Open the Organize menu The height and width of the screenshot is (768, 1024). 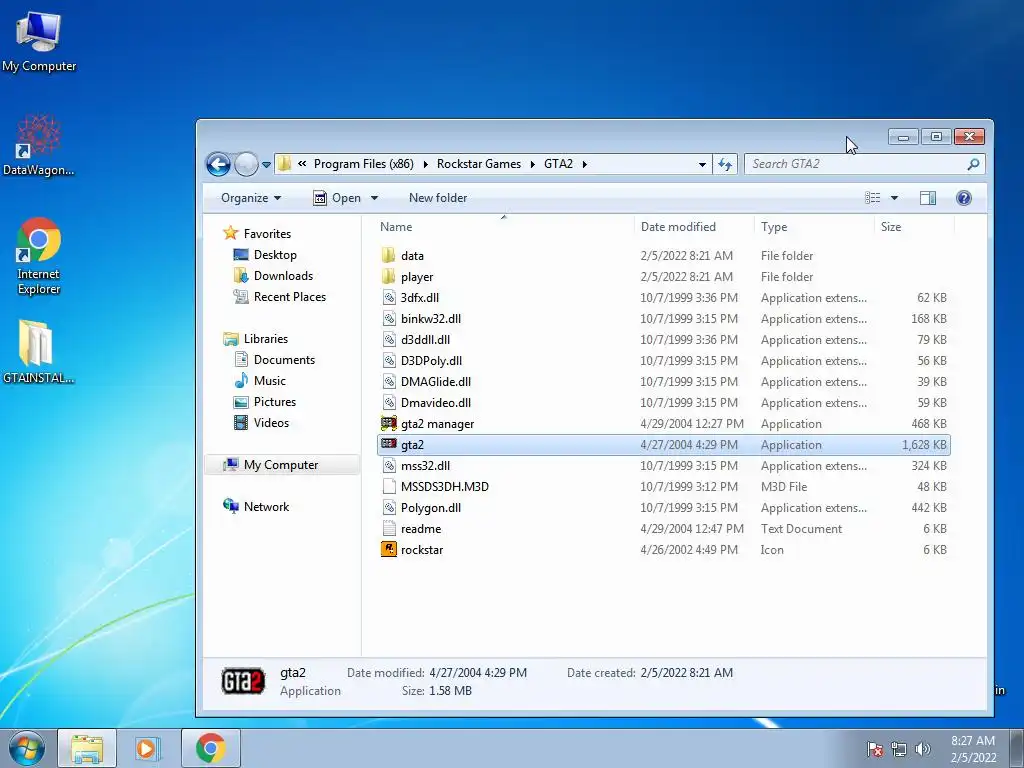click(x=251, y=198)
